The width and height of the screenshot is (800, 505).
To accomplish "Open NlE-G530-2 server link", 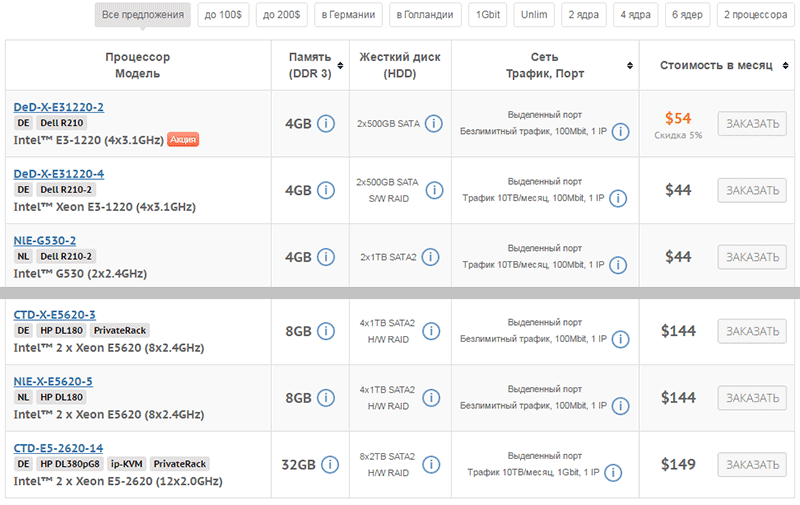I will (x=45, y=241).
